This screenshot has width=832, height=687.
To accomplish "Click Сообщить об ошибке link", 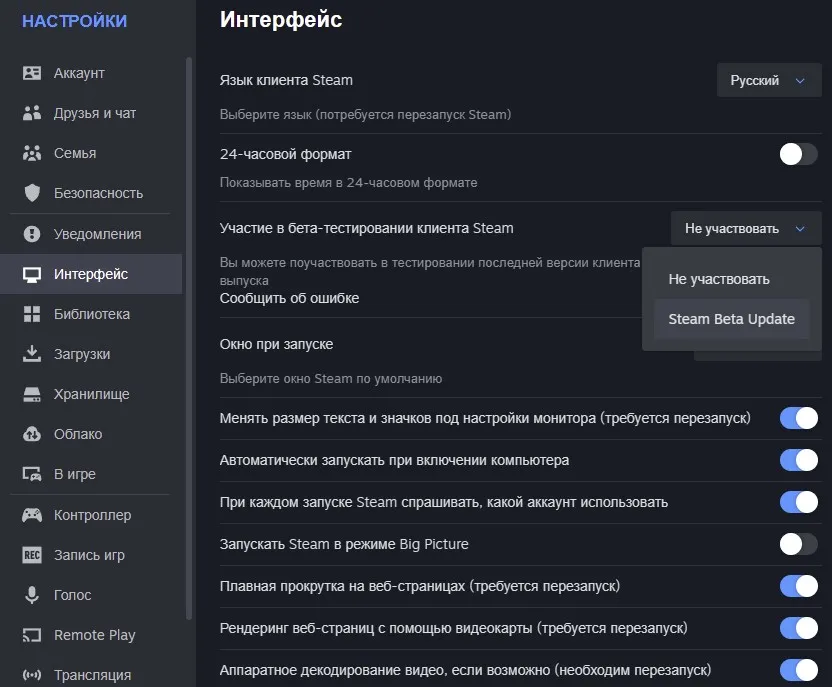I will 289,298.
